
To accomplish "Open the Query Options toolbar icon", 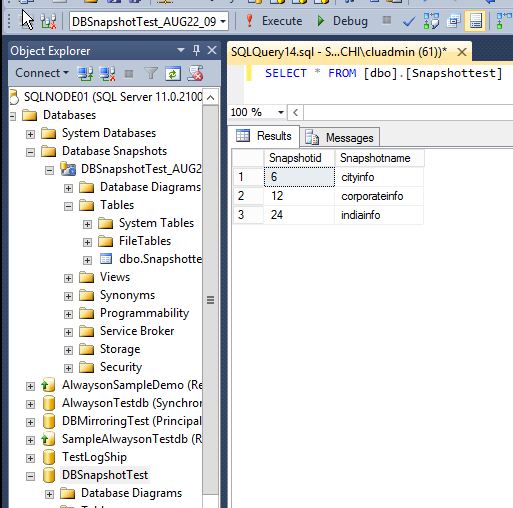I will pos(454,21).
